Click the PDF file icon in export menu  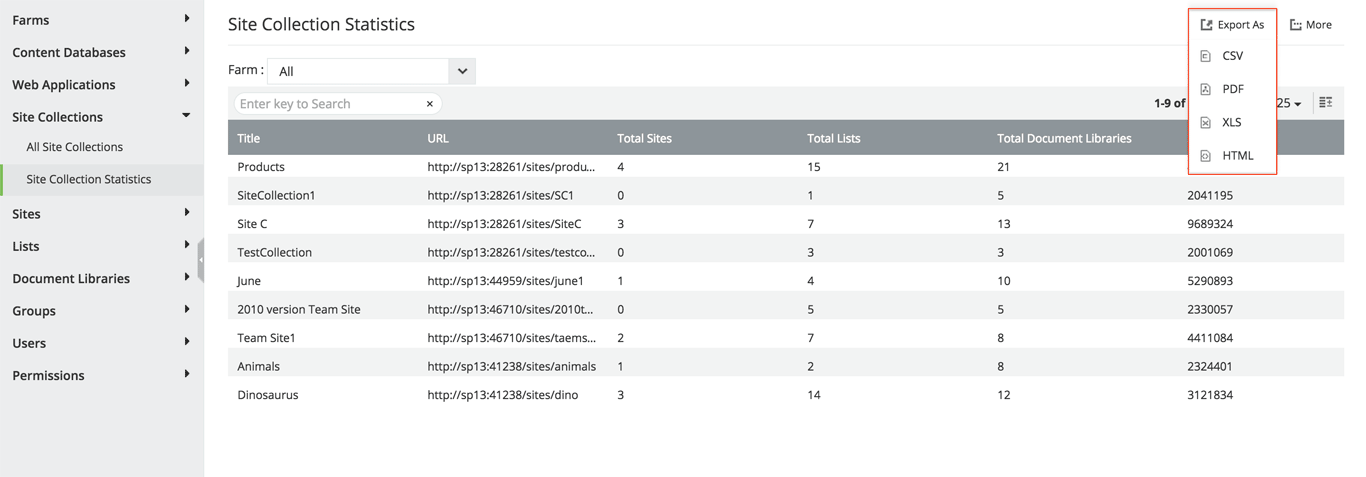coord(1205,90)
